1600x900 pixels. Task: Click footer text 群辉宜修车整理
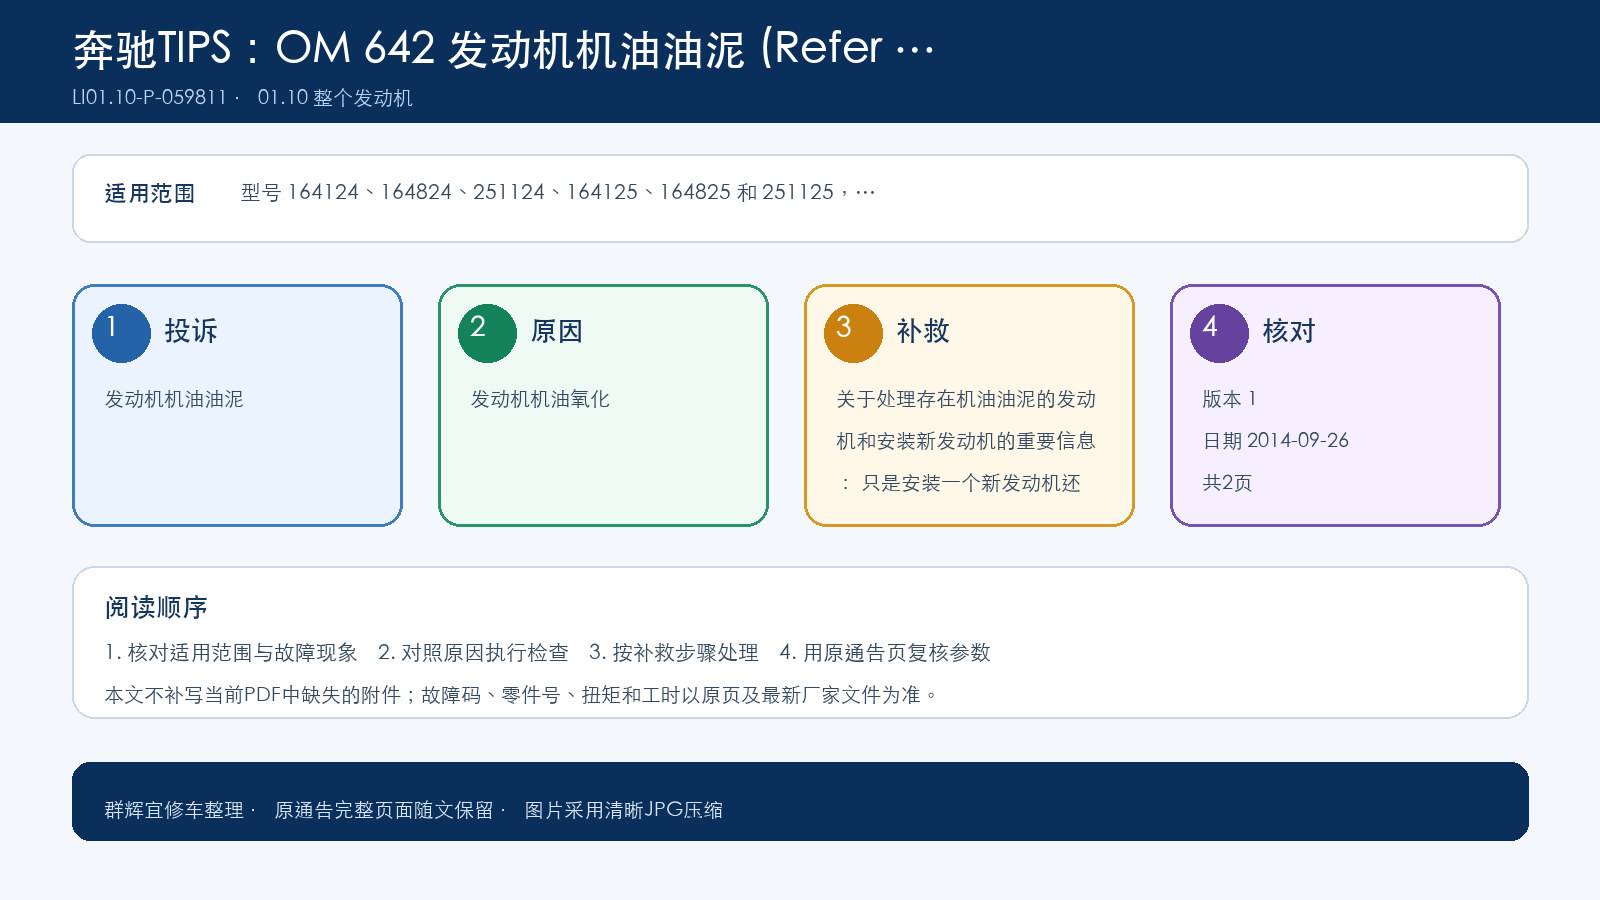[174, 810]
